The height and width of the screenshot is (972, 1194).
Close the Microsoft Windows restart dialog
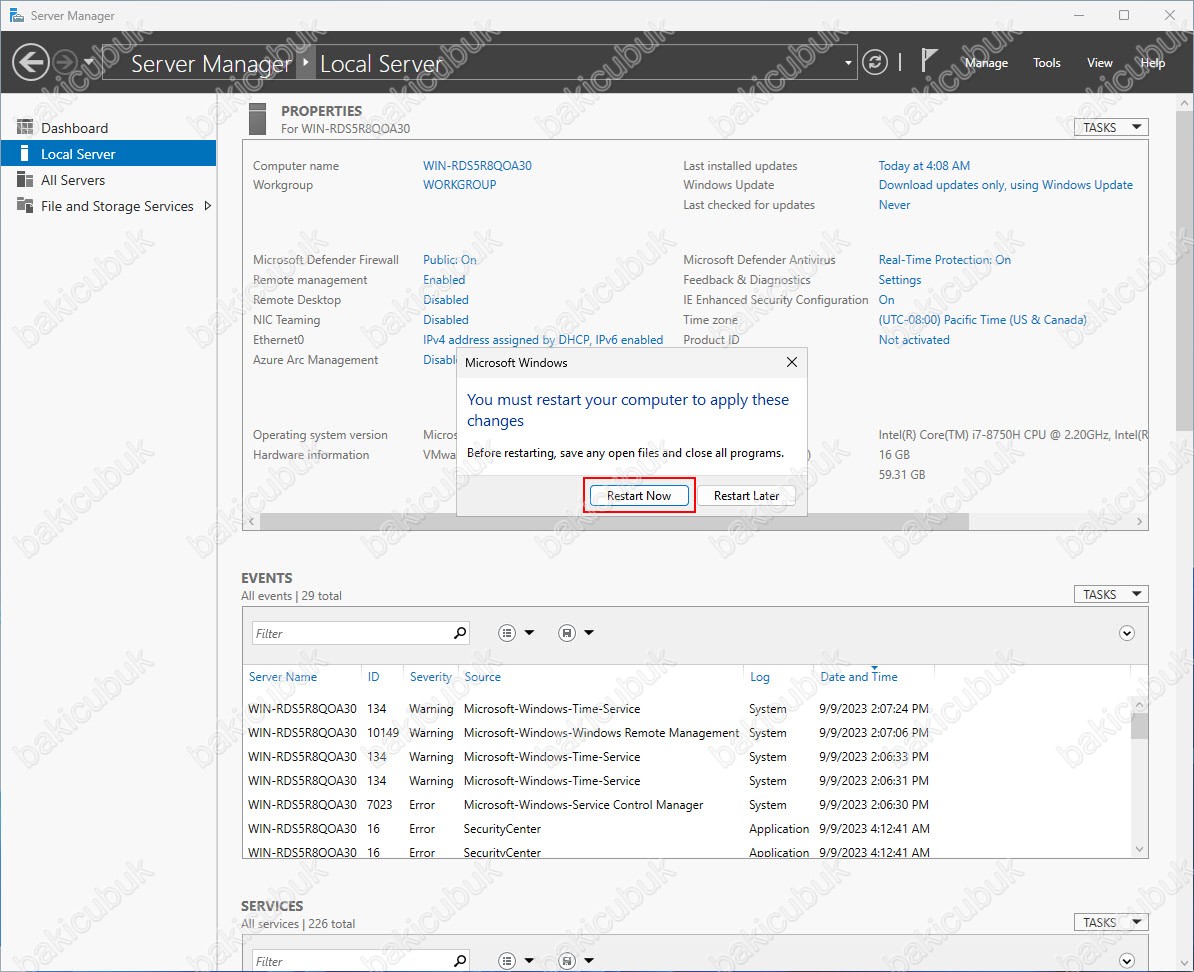tap(792, 363)
